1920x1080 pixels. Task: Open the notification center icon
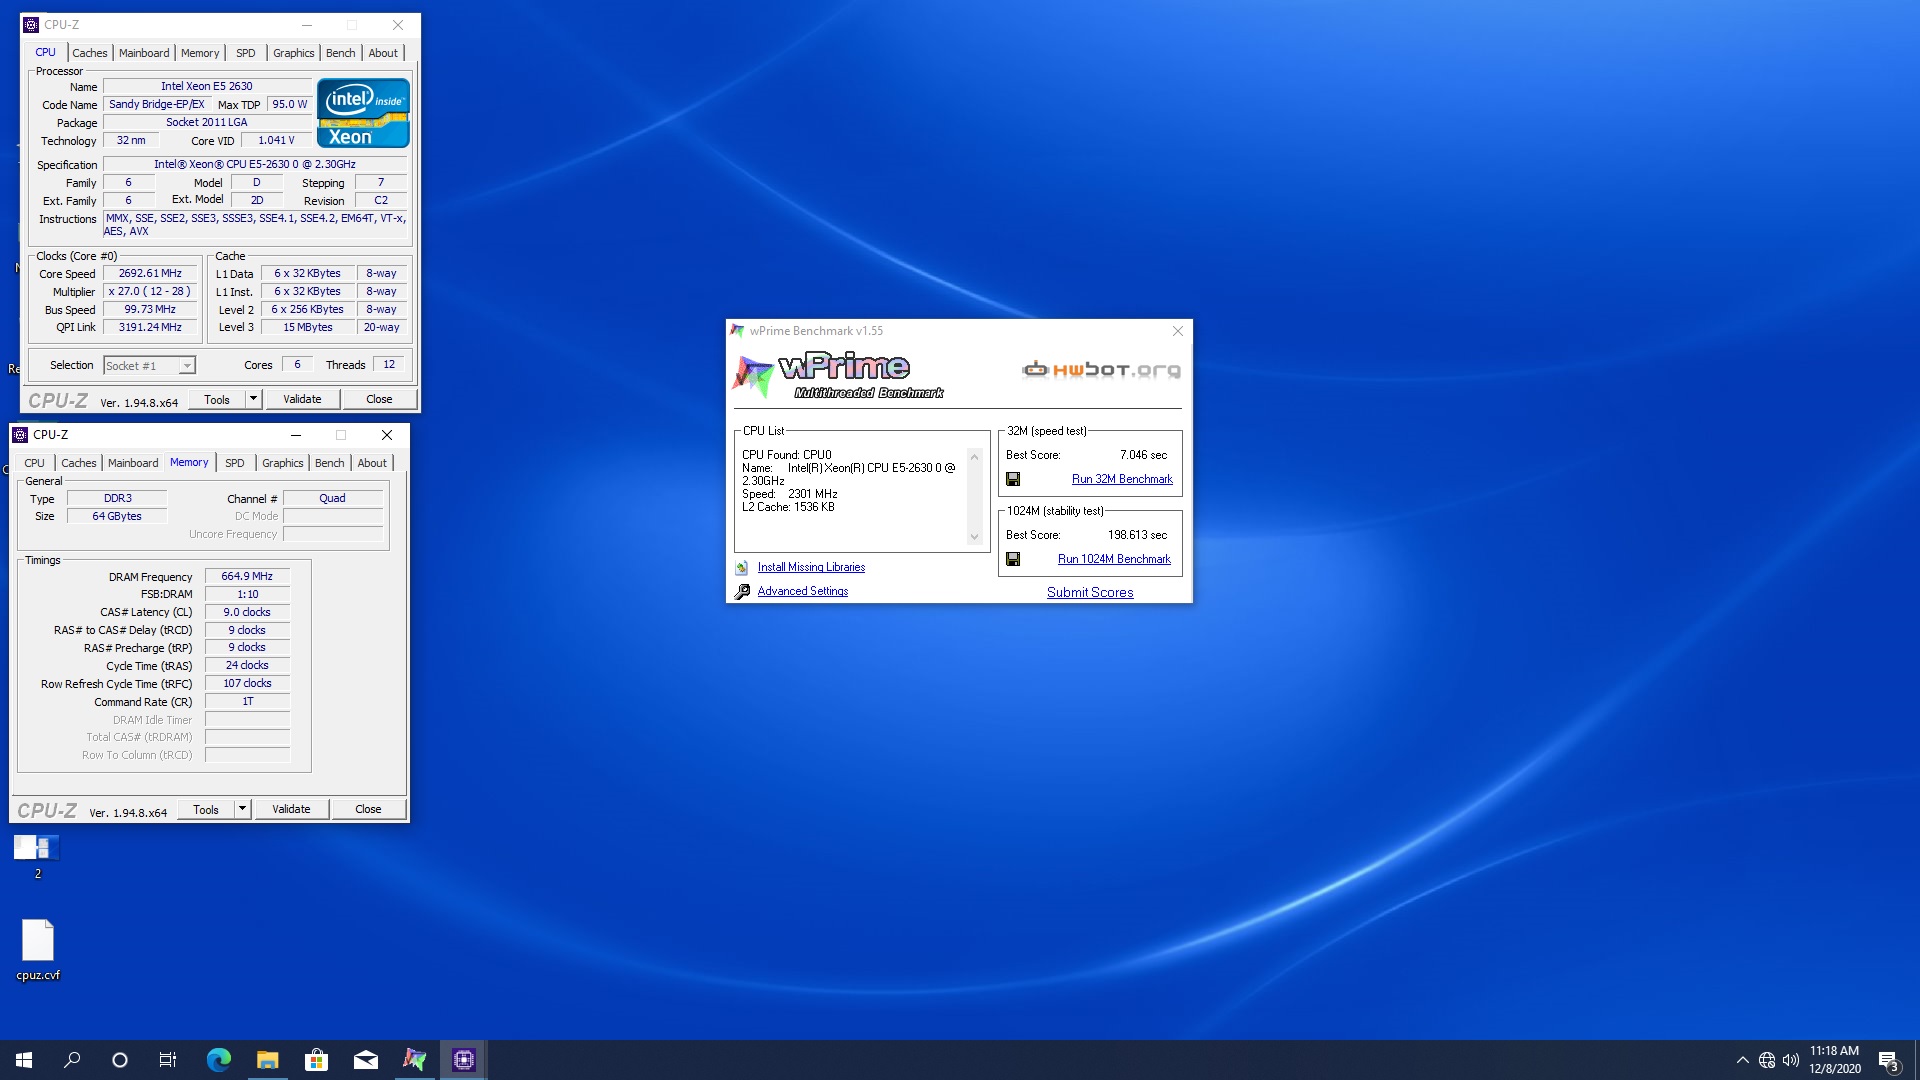[1888, 1060]
